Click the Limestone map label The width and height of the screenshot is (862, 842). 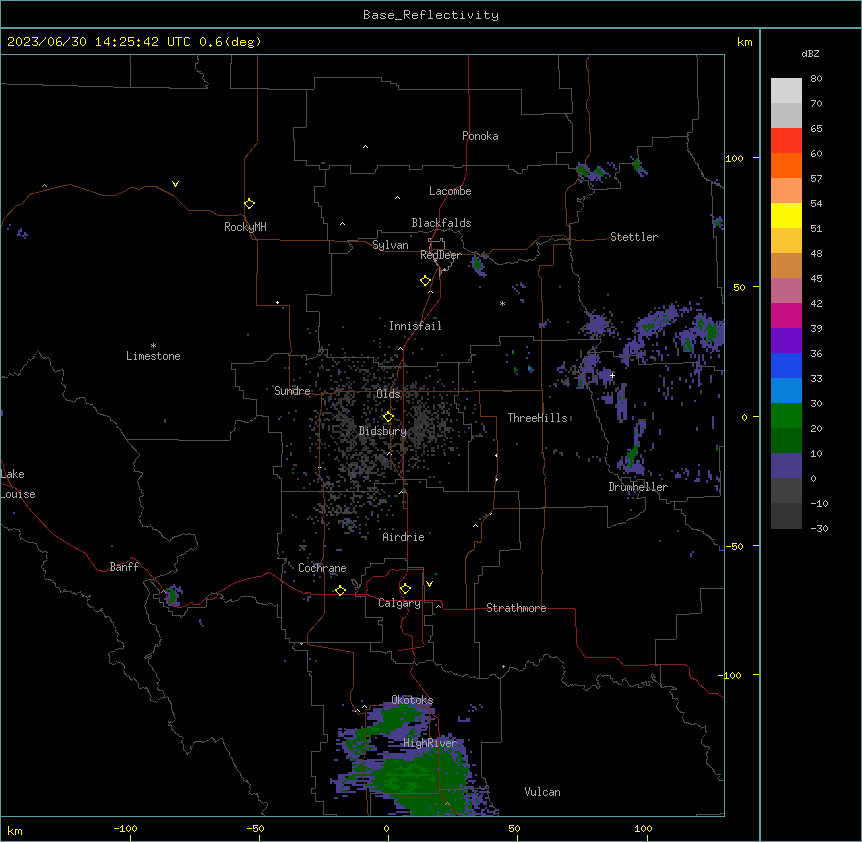[x=153, y=356]
